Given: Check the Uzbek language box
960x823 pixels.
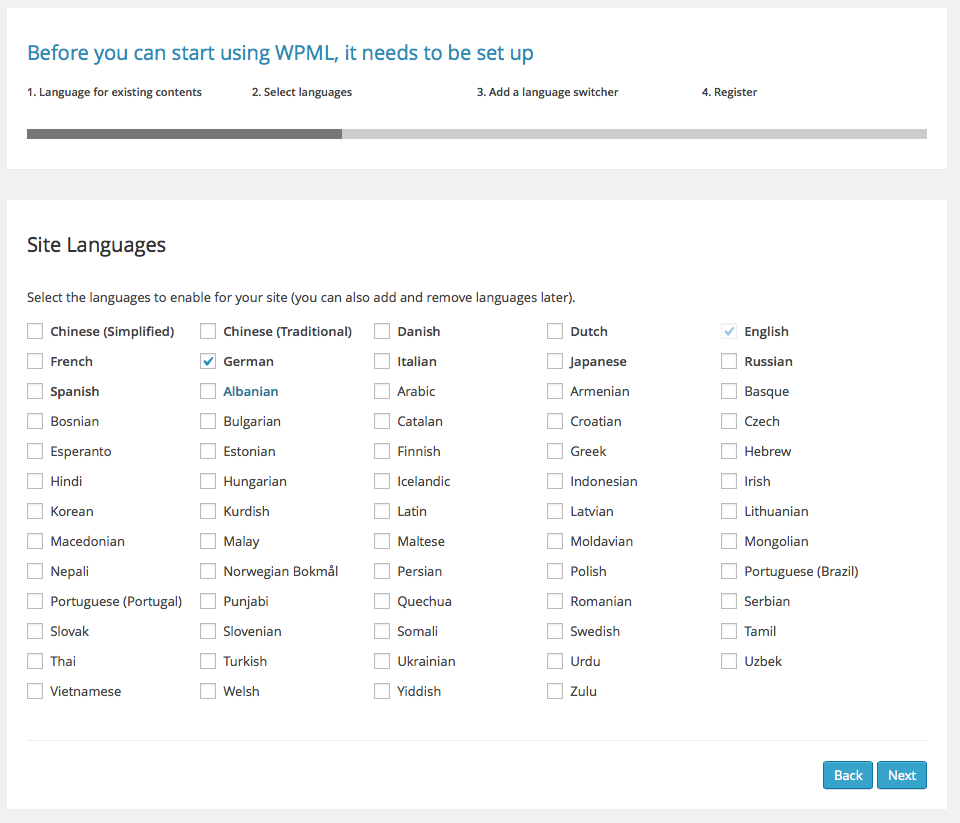Looking at the screenshot, I should pyautogui.click(x=729, y=661).
